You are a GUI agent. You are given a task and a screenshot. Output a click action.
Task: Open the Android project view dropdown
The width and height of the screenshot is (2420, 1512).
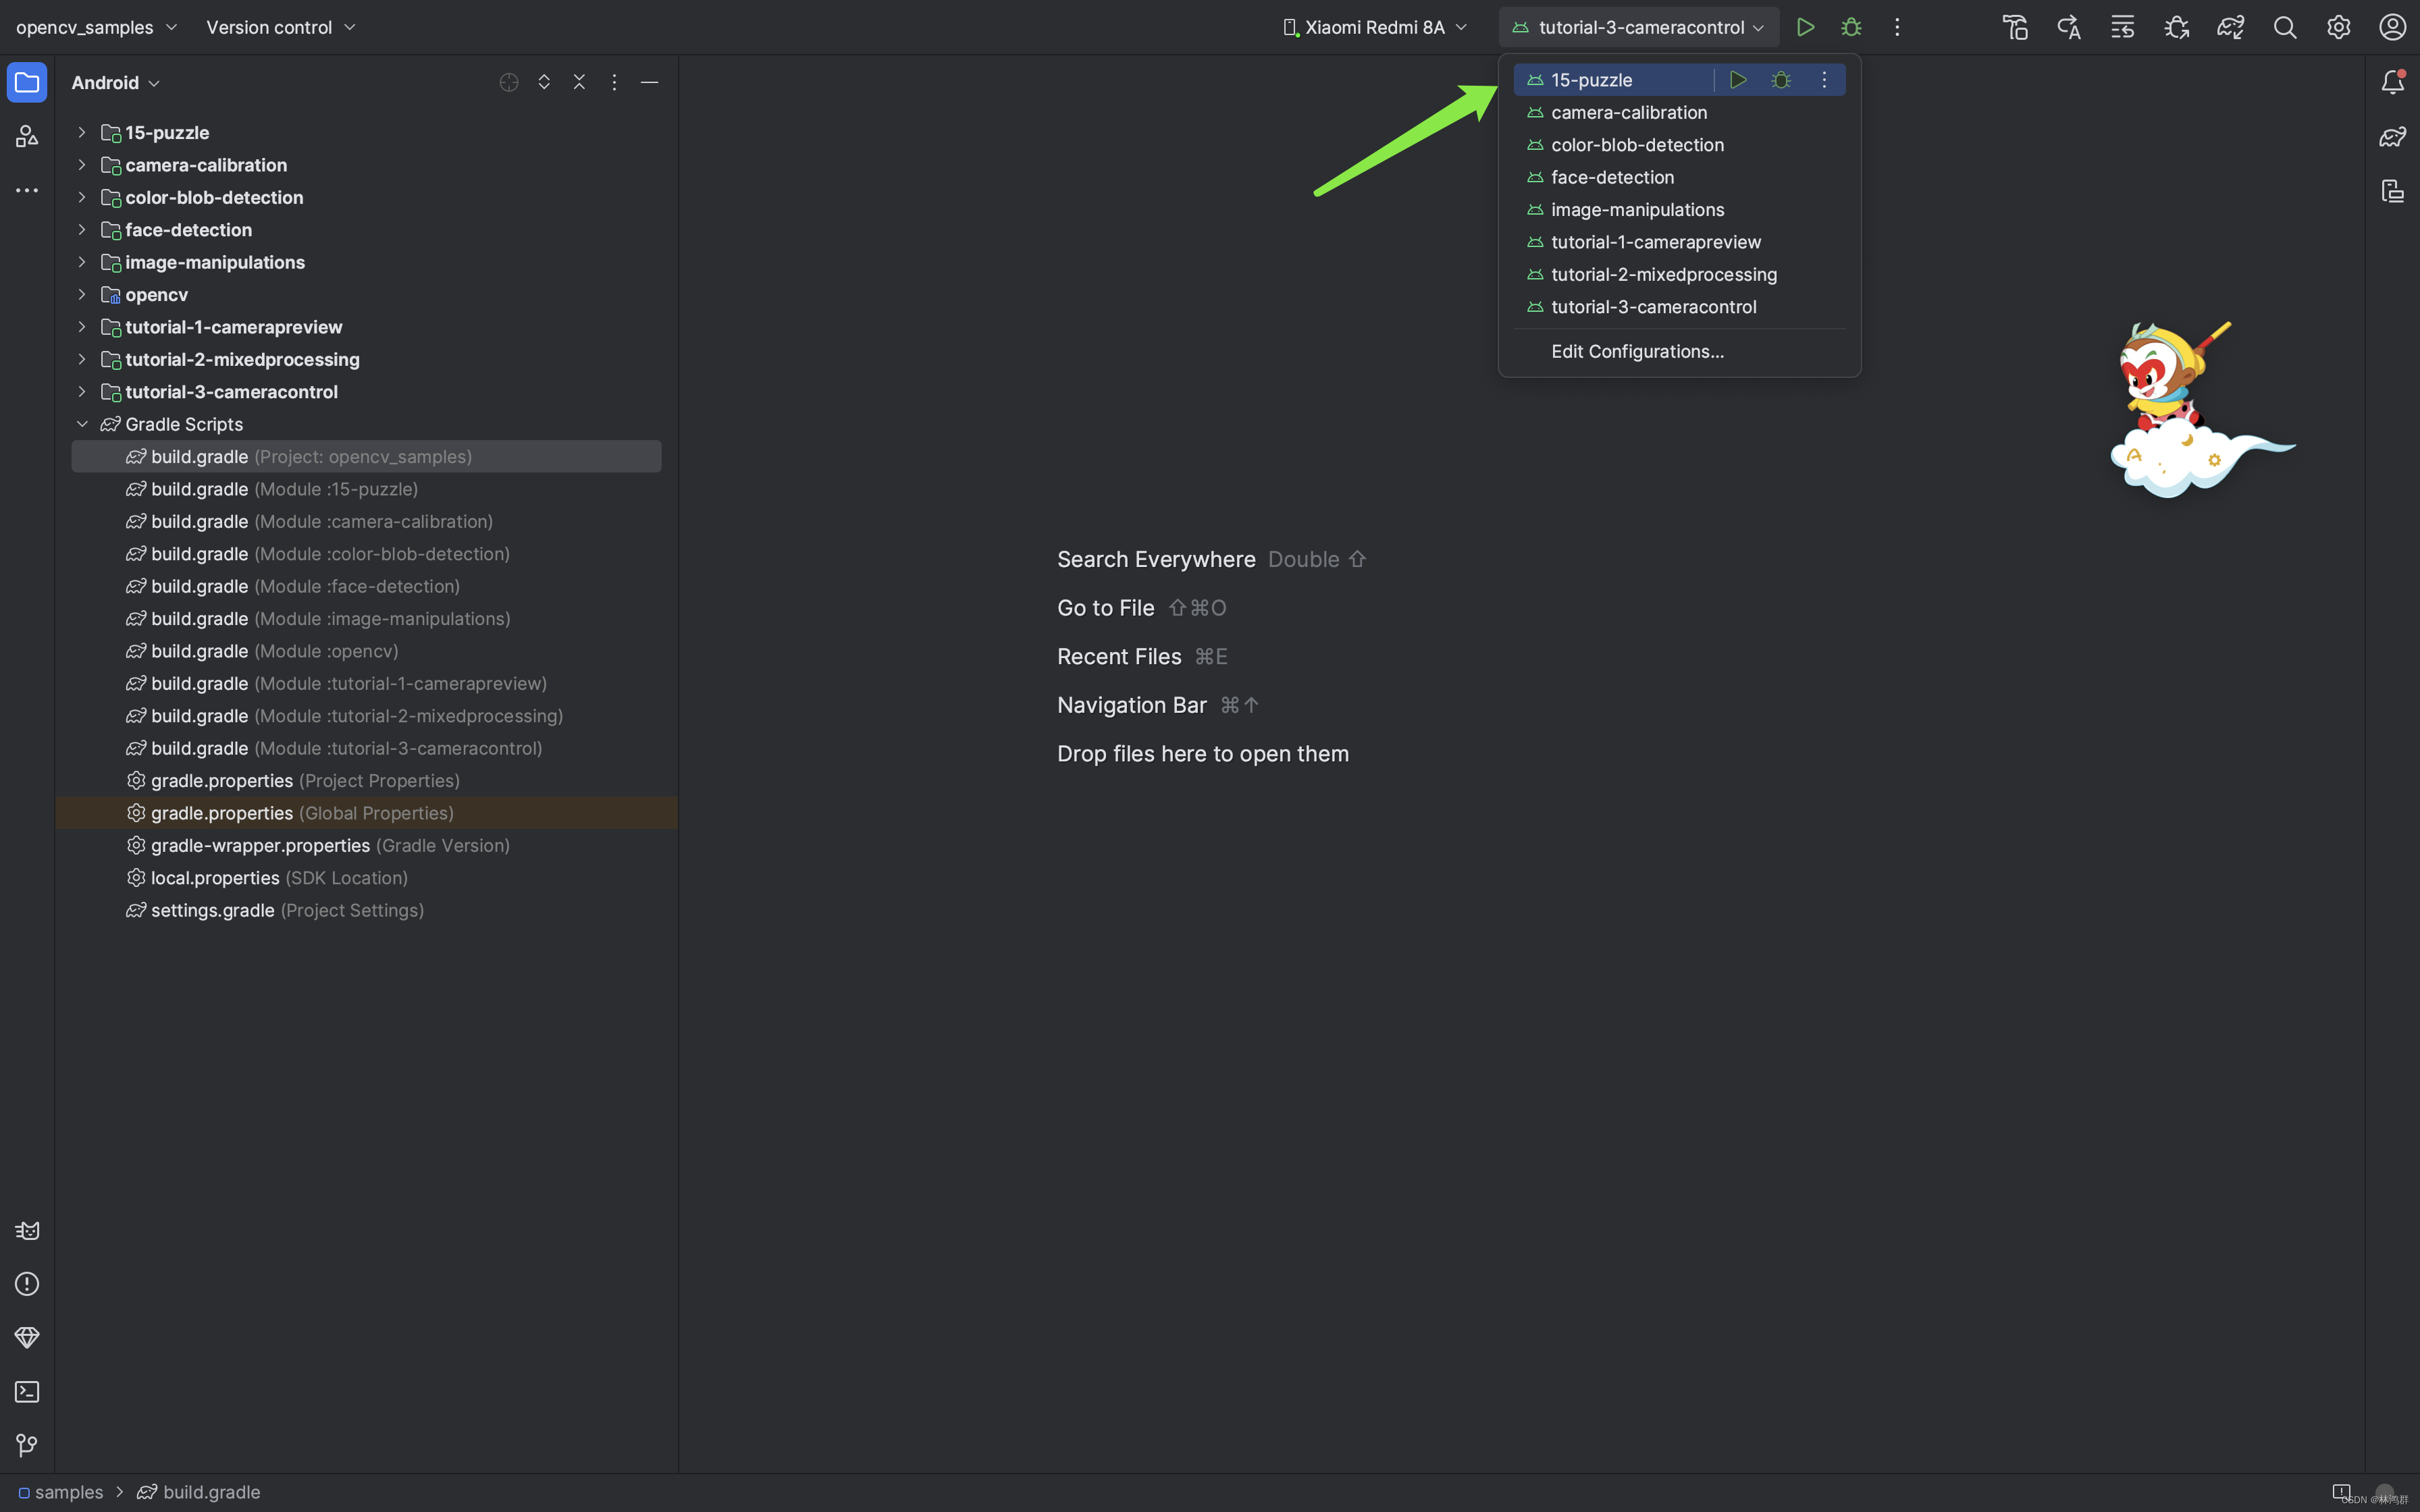pos(115,83)
